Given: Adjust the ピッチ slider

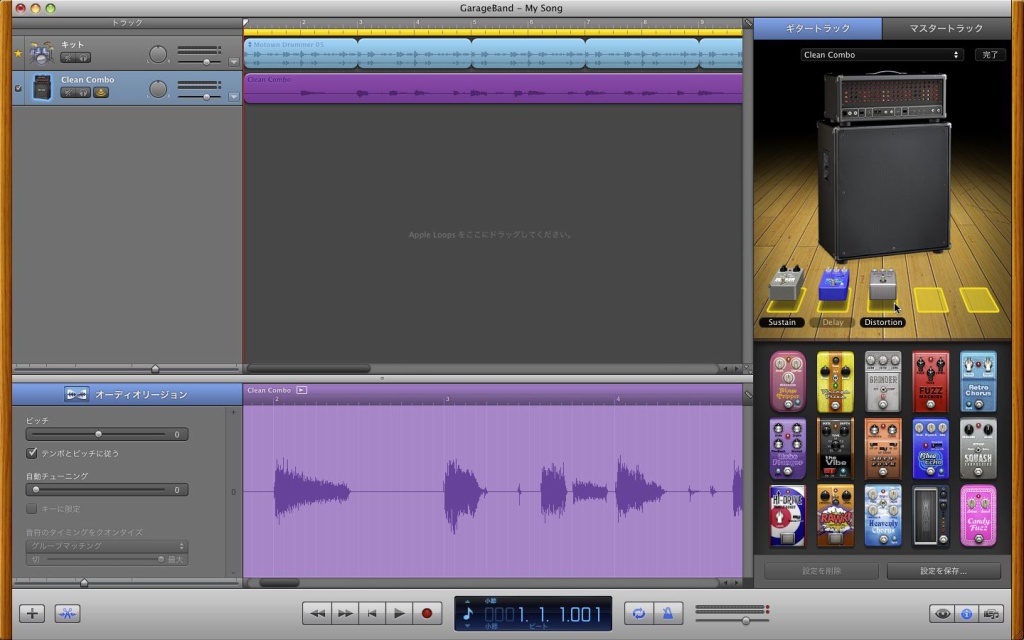Looking at the screenshot, I should click(98, 434).
